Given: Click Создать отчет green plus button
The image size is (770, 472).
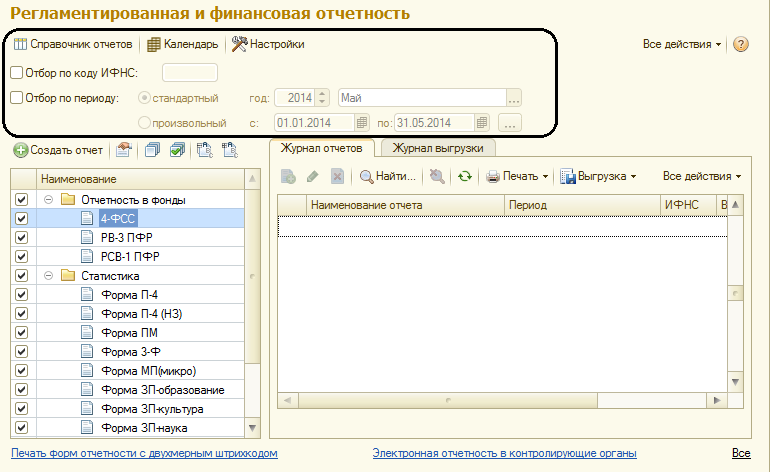Looking at the screenshot, I should (x=58, y=150).
